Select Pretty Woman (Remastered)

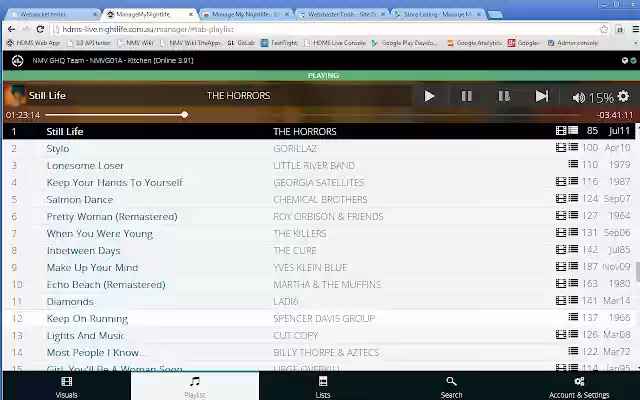click(x=112, y=217)
